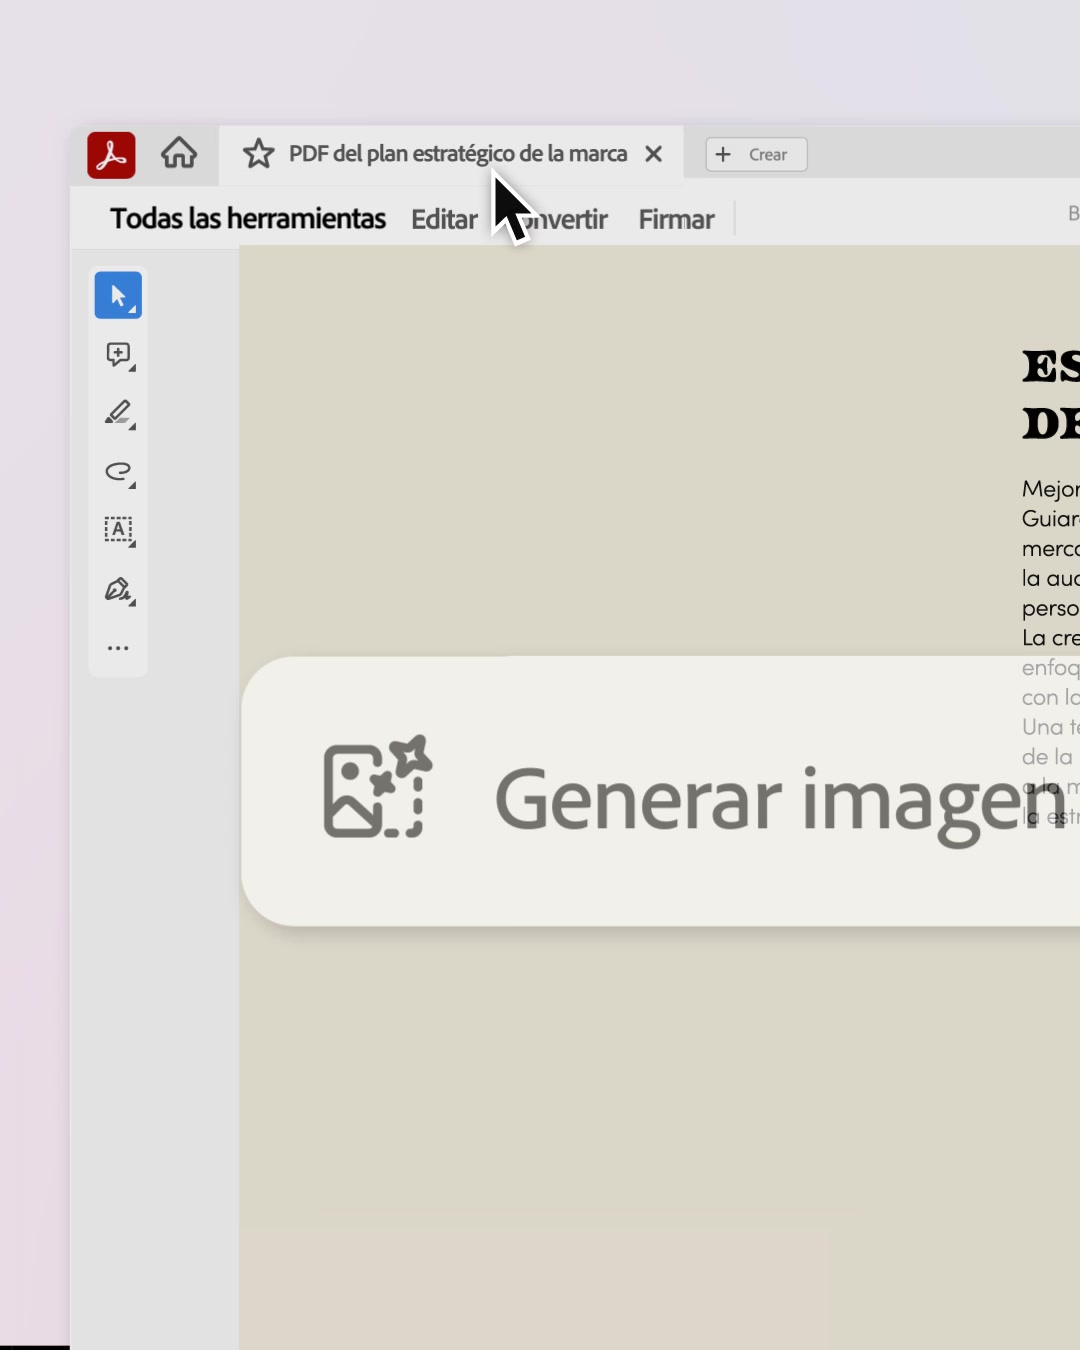The image size is (1080, 1350).
Task: Click the generate image sparkle icon
Action: pyautogui.click(x=377, y=787)
